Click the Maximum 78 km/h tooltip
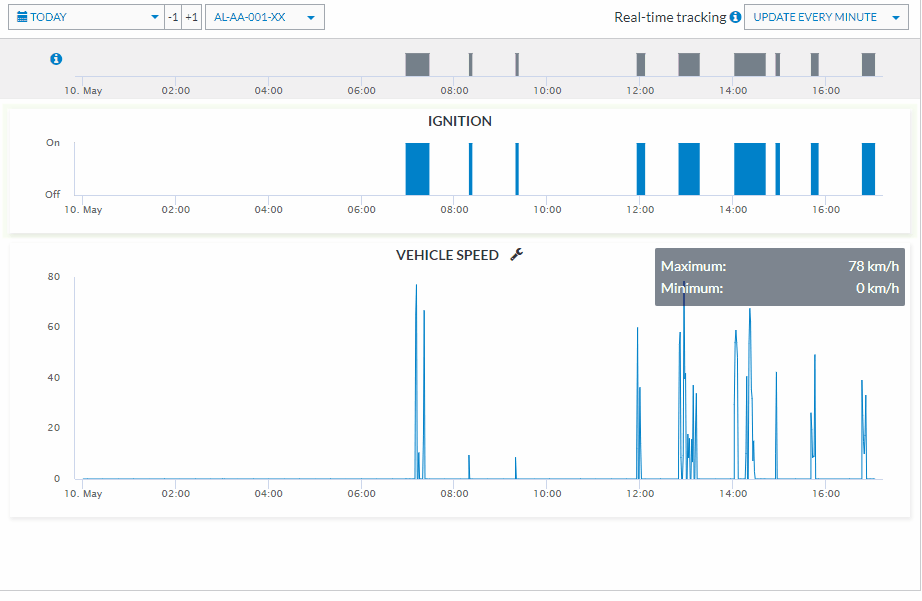The width and height of the screenshot is (922, 601). point(780,277)
